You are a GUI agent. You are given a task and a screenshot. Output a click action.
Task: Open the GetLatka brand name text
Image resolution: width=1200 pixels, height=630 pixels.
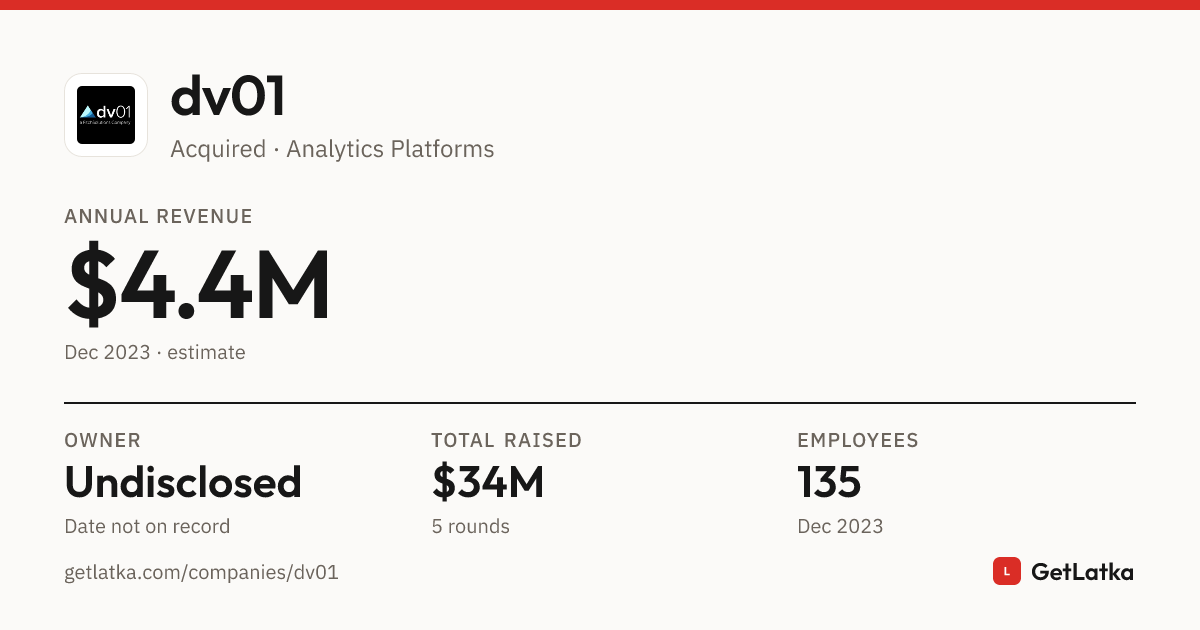pyautogui.click(x=1082, y=572)
